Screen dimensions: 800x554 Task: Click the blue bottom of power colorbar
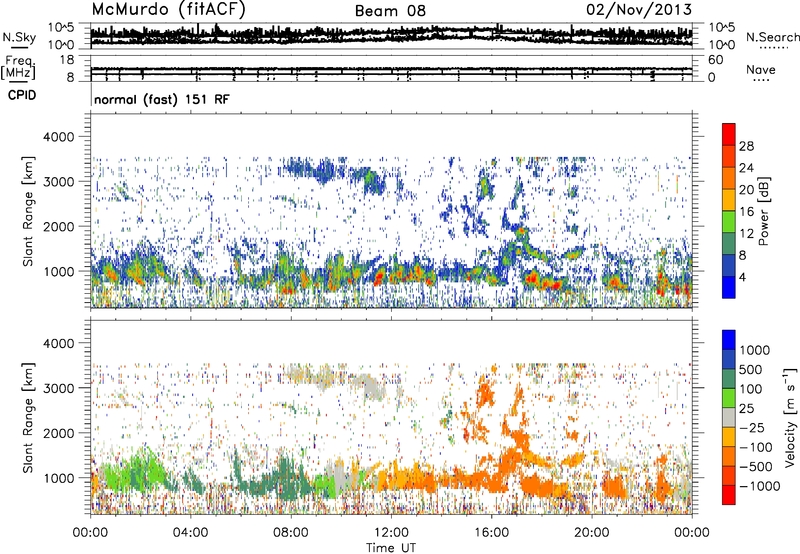(729, 287)
